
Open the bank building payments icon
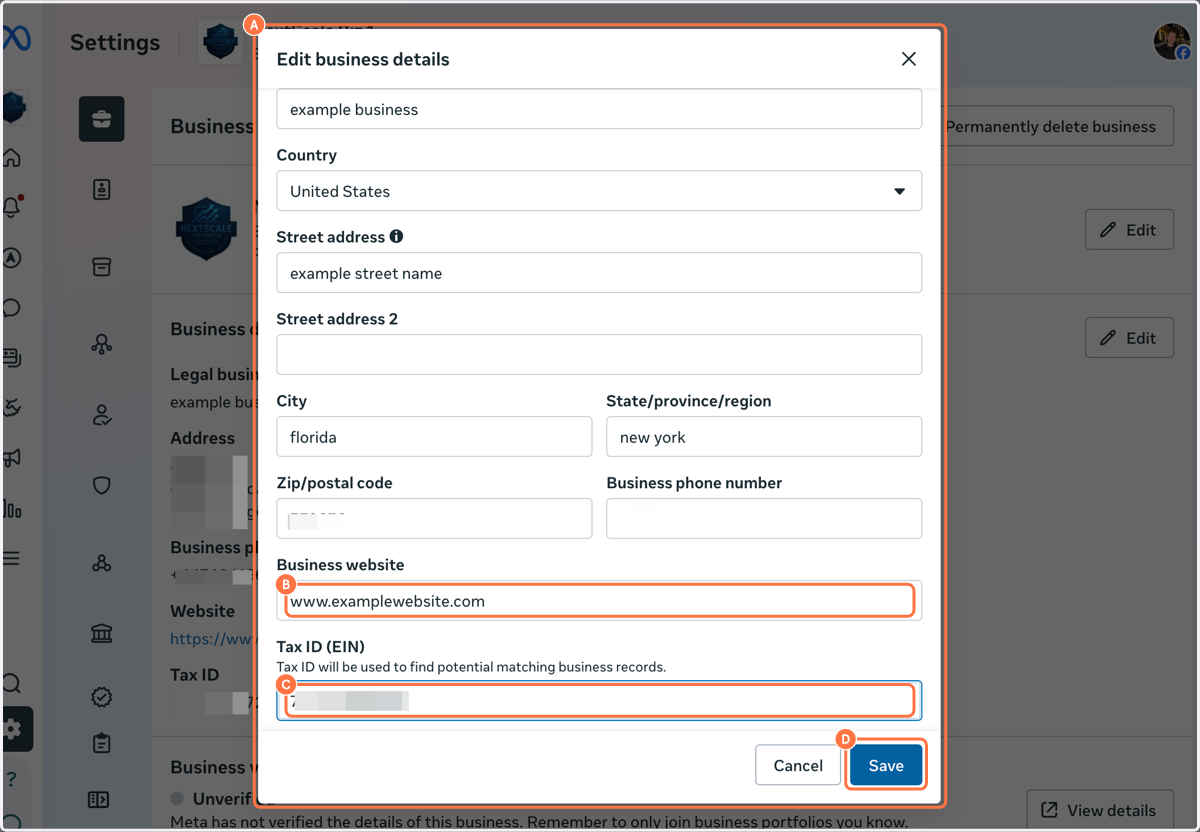tap(102, 632)
